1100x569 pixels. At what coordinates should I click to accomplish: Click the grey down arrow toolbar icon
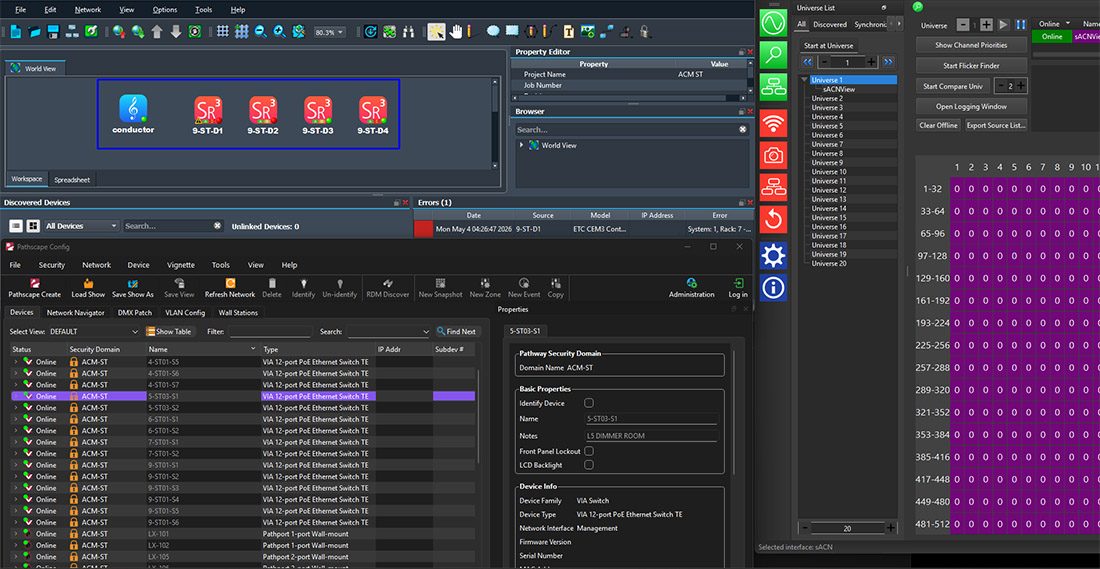[x=175, y=32]
